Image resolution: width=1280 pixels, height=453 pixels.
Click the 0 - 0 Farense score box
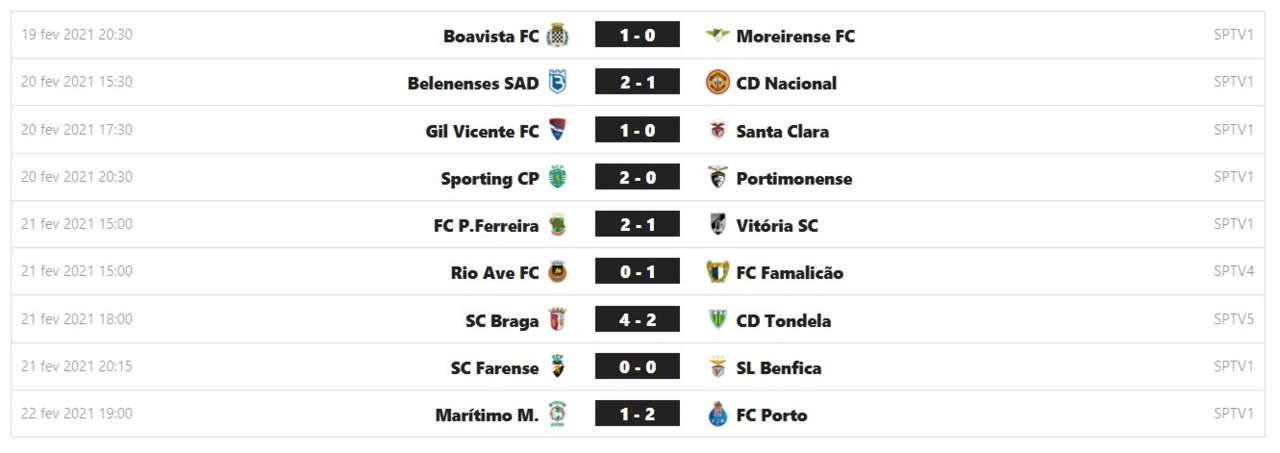click(637, 367)
